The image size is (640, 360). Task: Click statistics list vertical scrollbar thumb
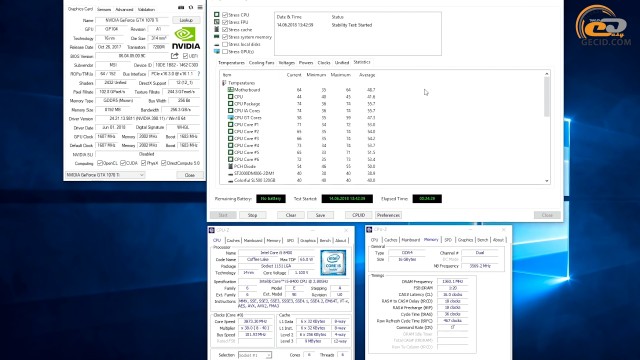point(547,97)
